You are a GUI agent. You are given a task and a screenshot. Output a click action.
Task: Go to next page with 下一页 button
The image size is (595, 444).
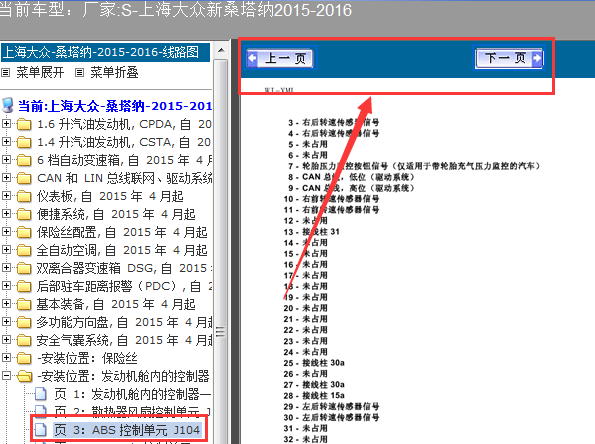pyautogui.click(x=509, y=58)
